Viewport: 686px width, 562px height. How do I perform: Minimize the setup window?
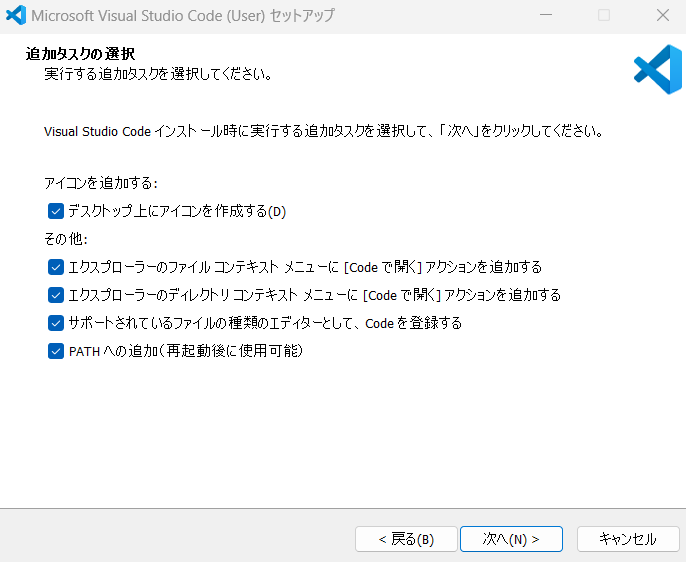click(546, 15)
